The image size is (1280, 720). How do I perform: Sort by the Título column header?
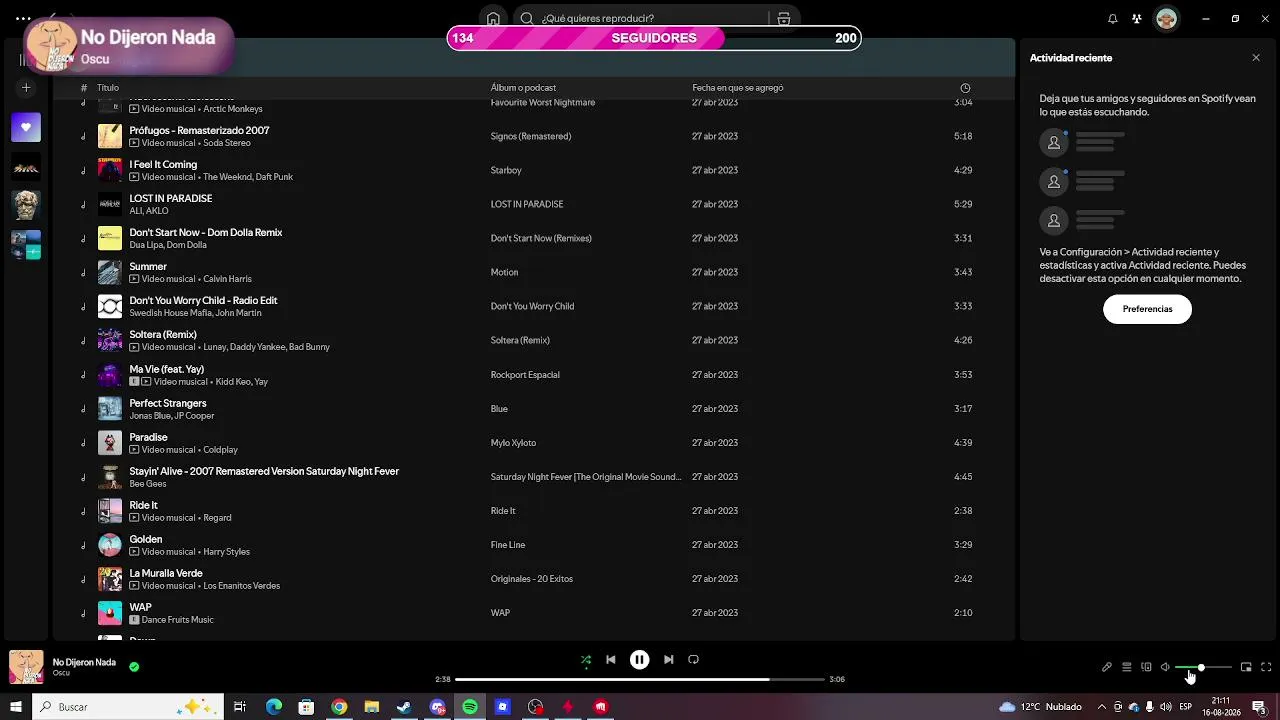pos(108,88)
